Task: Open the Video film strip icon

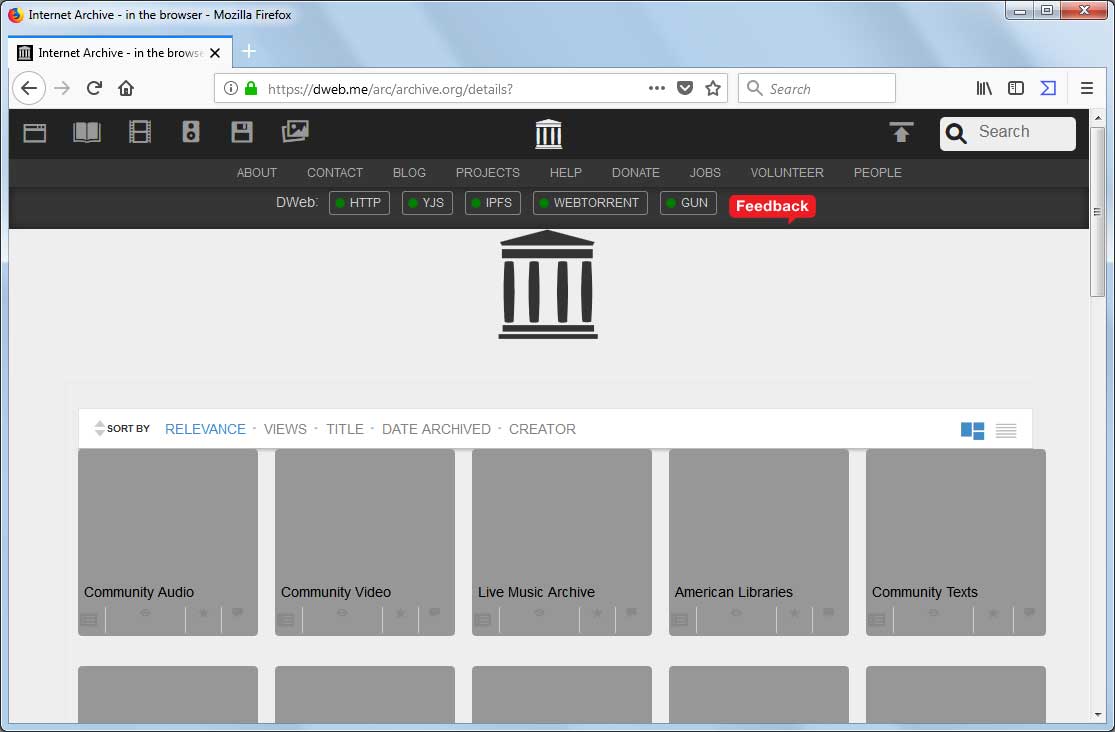Action: [139, 132]
